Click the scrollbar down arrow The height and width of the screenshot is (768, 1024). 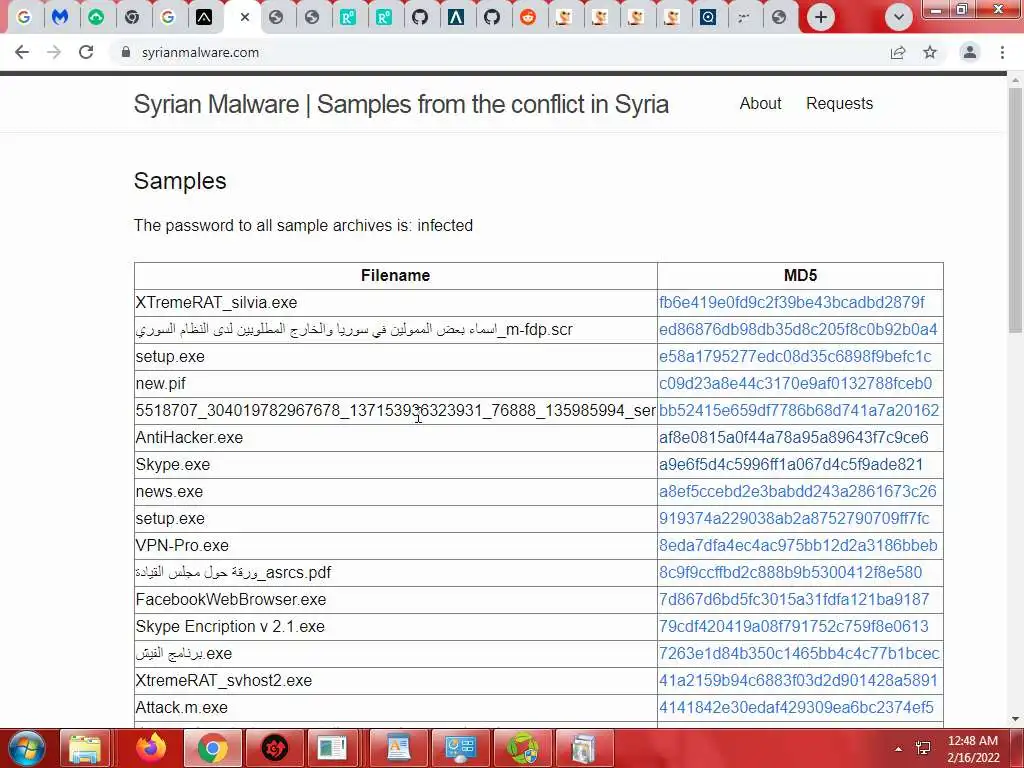click(x=1015, y=719)
